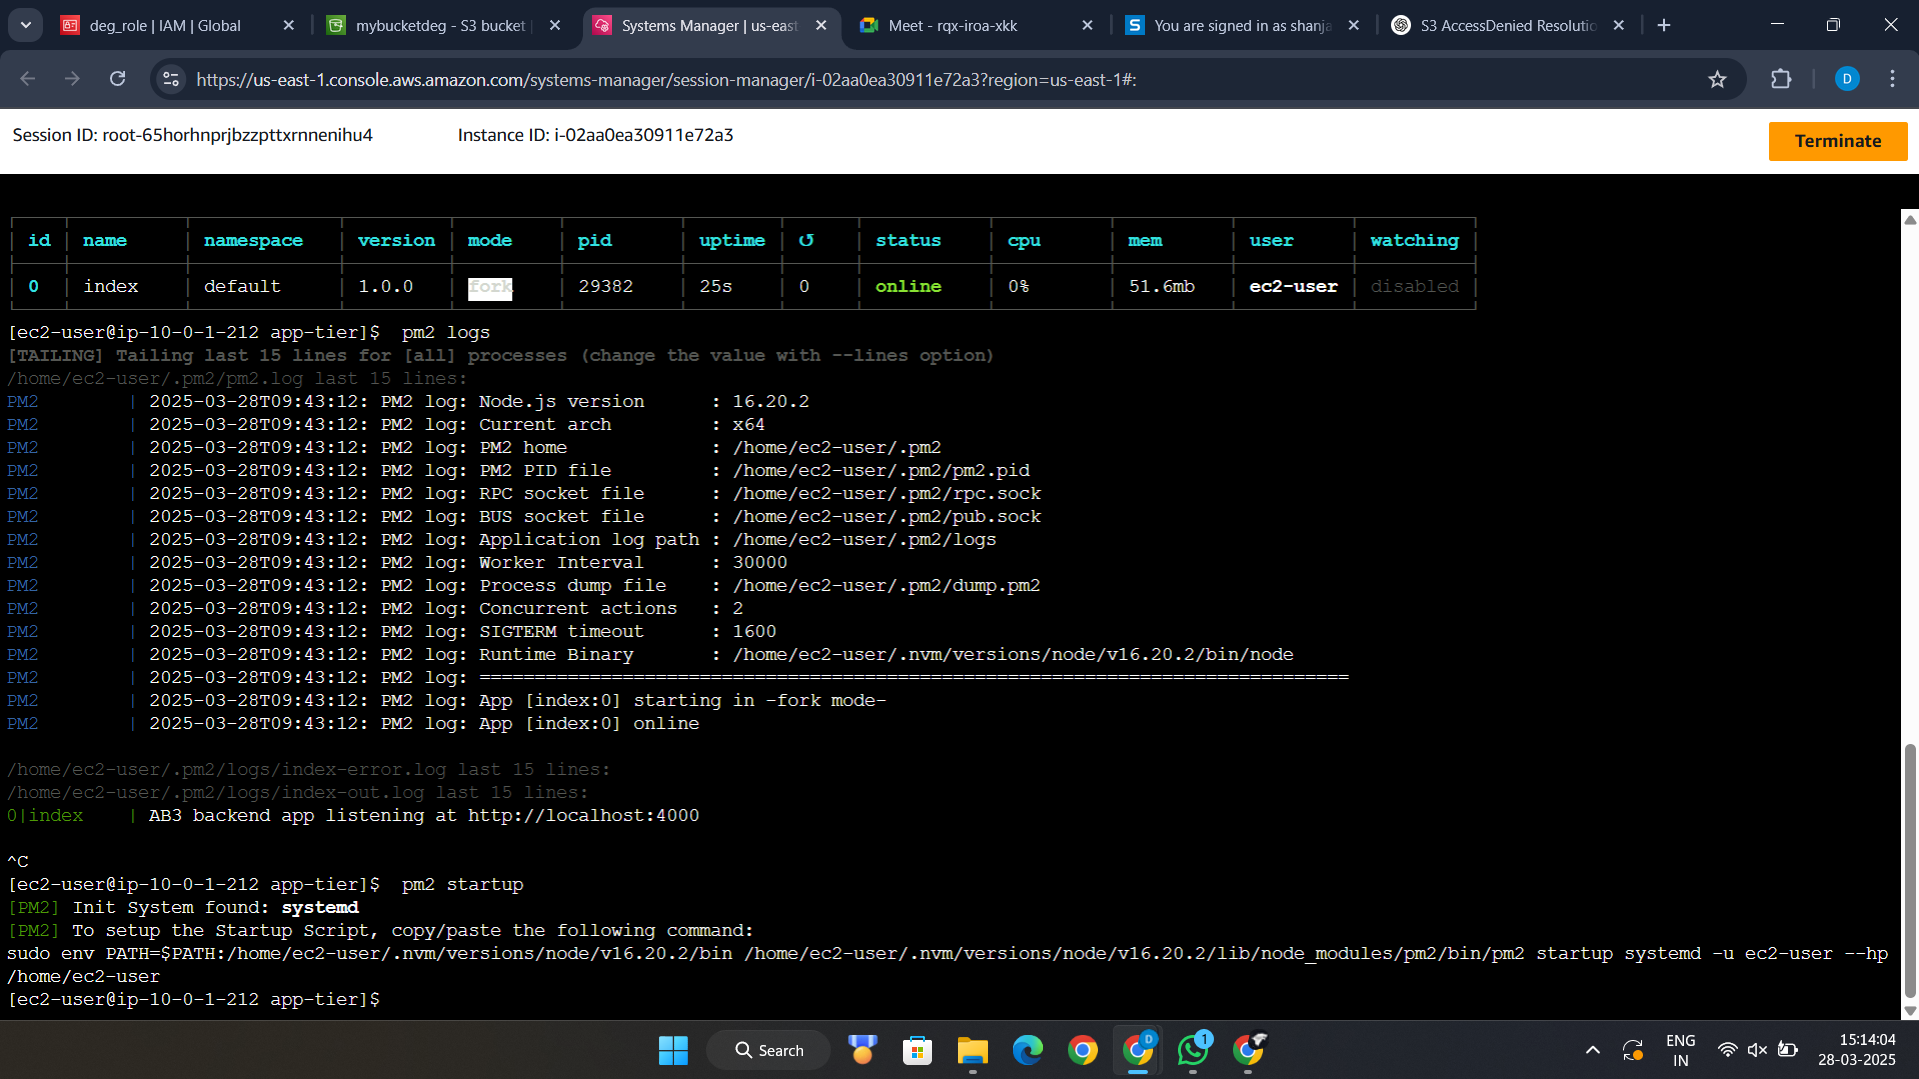Close the S3 AccessDenied Resolution tab
This screenshot has height=1079, width=1919.
pyautogui.click(x=1618, y=26)
